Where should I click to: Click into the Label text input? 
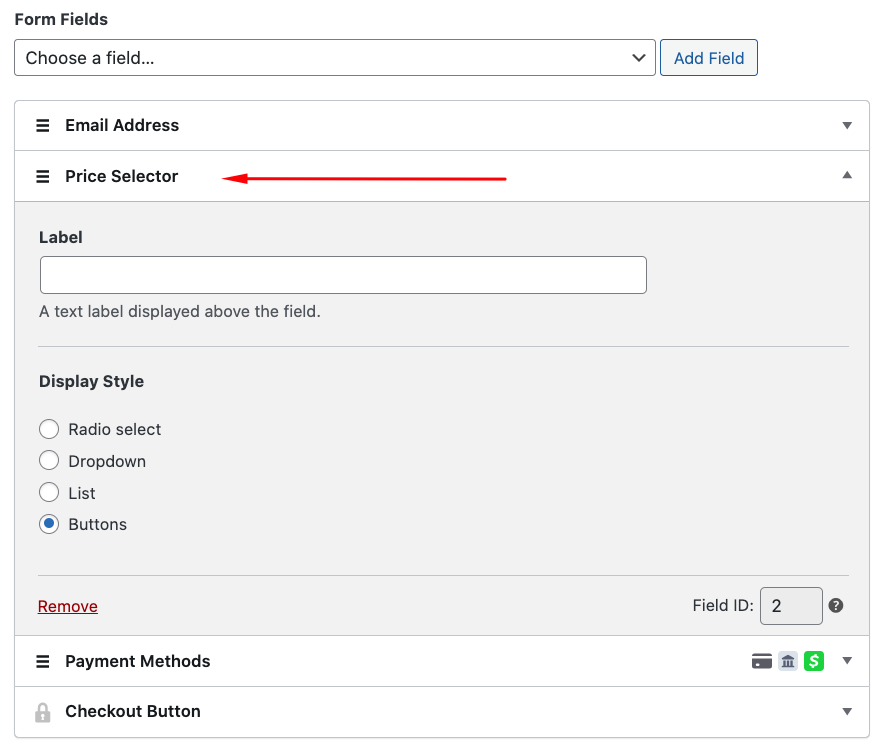tap(343, 275)
